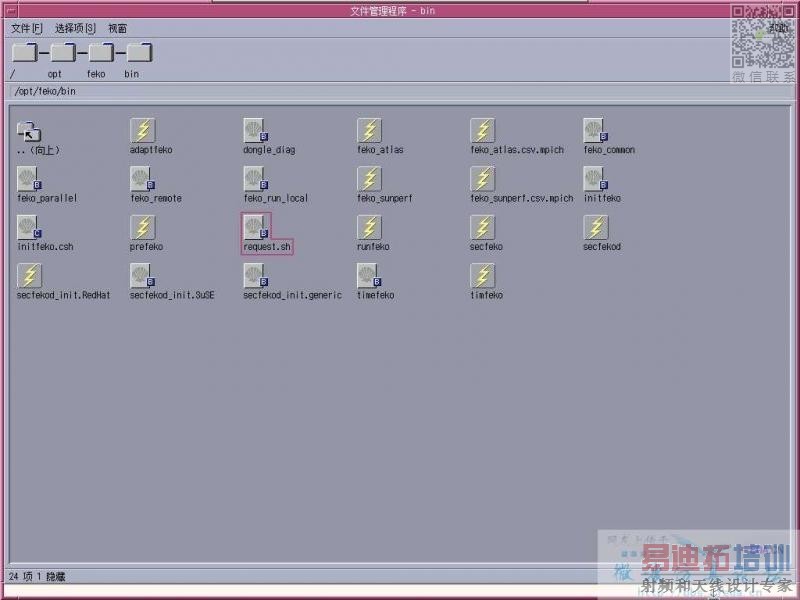
Task: Open the 帮助 menu at the right
Action: click(778, 29)
